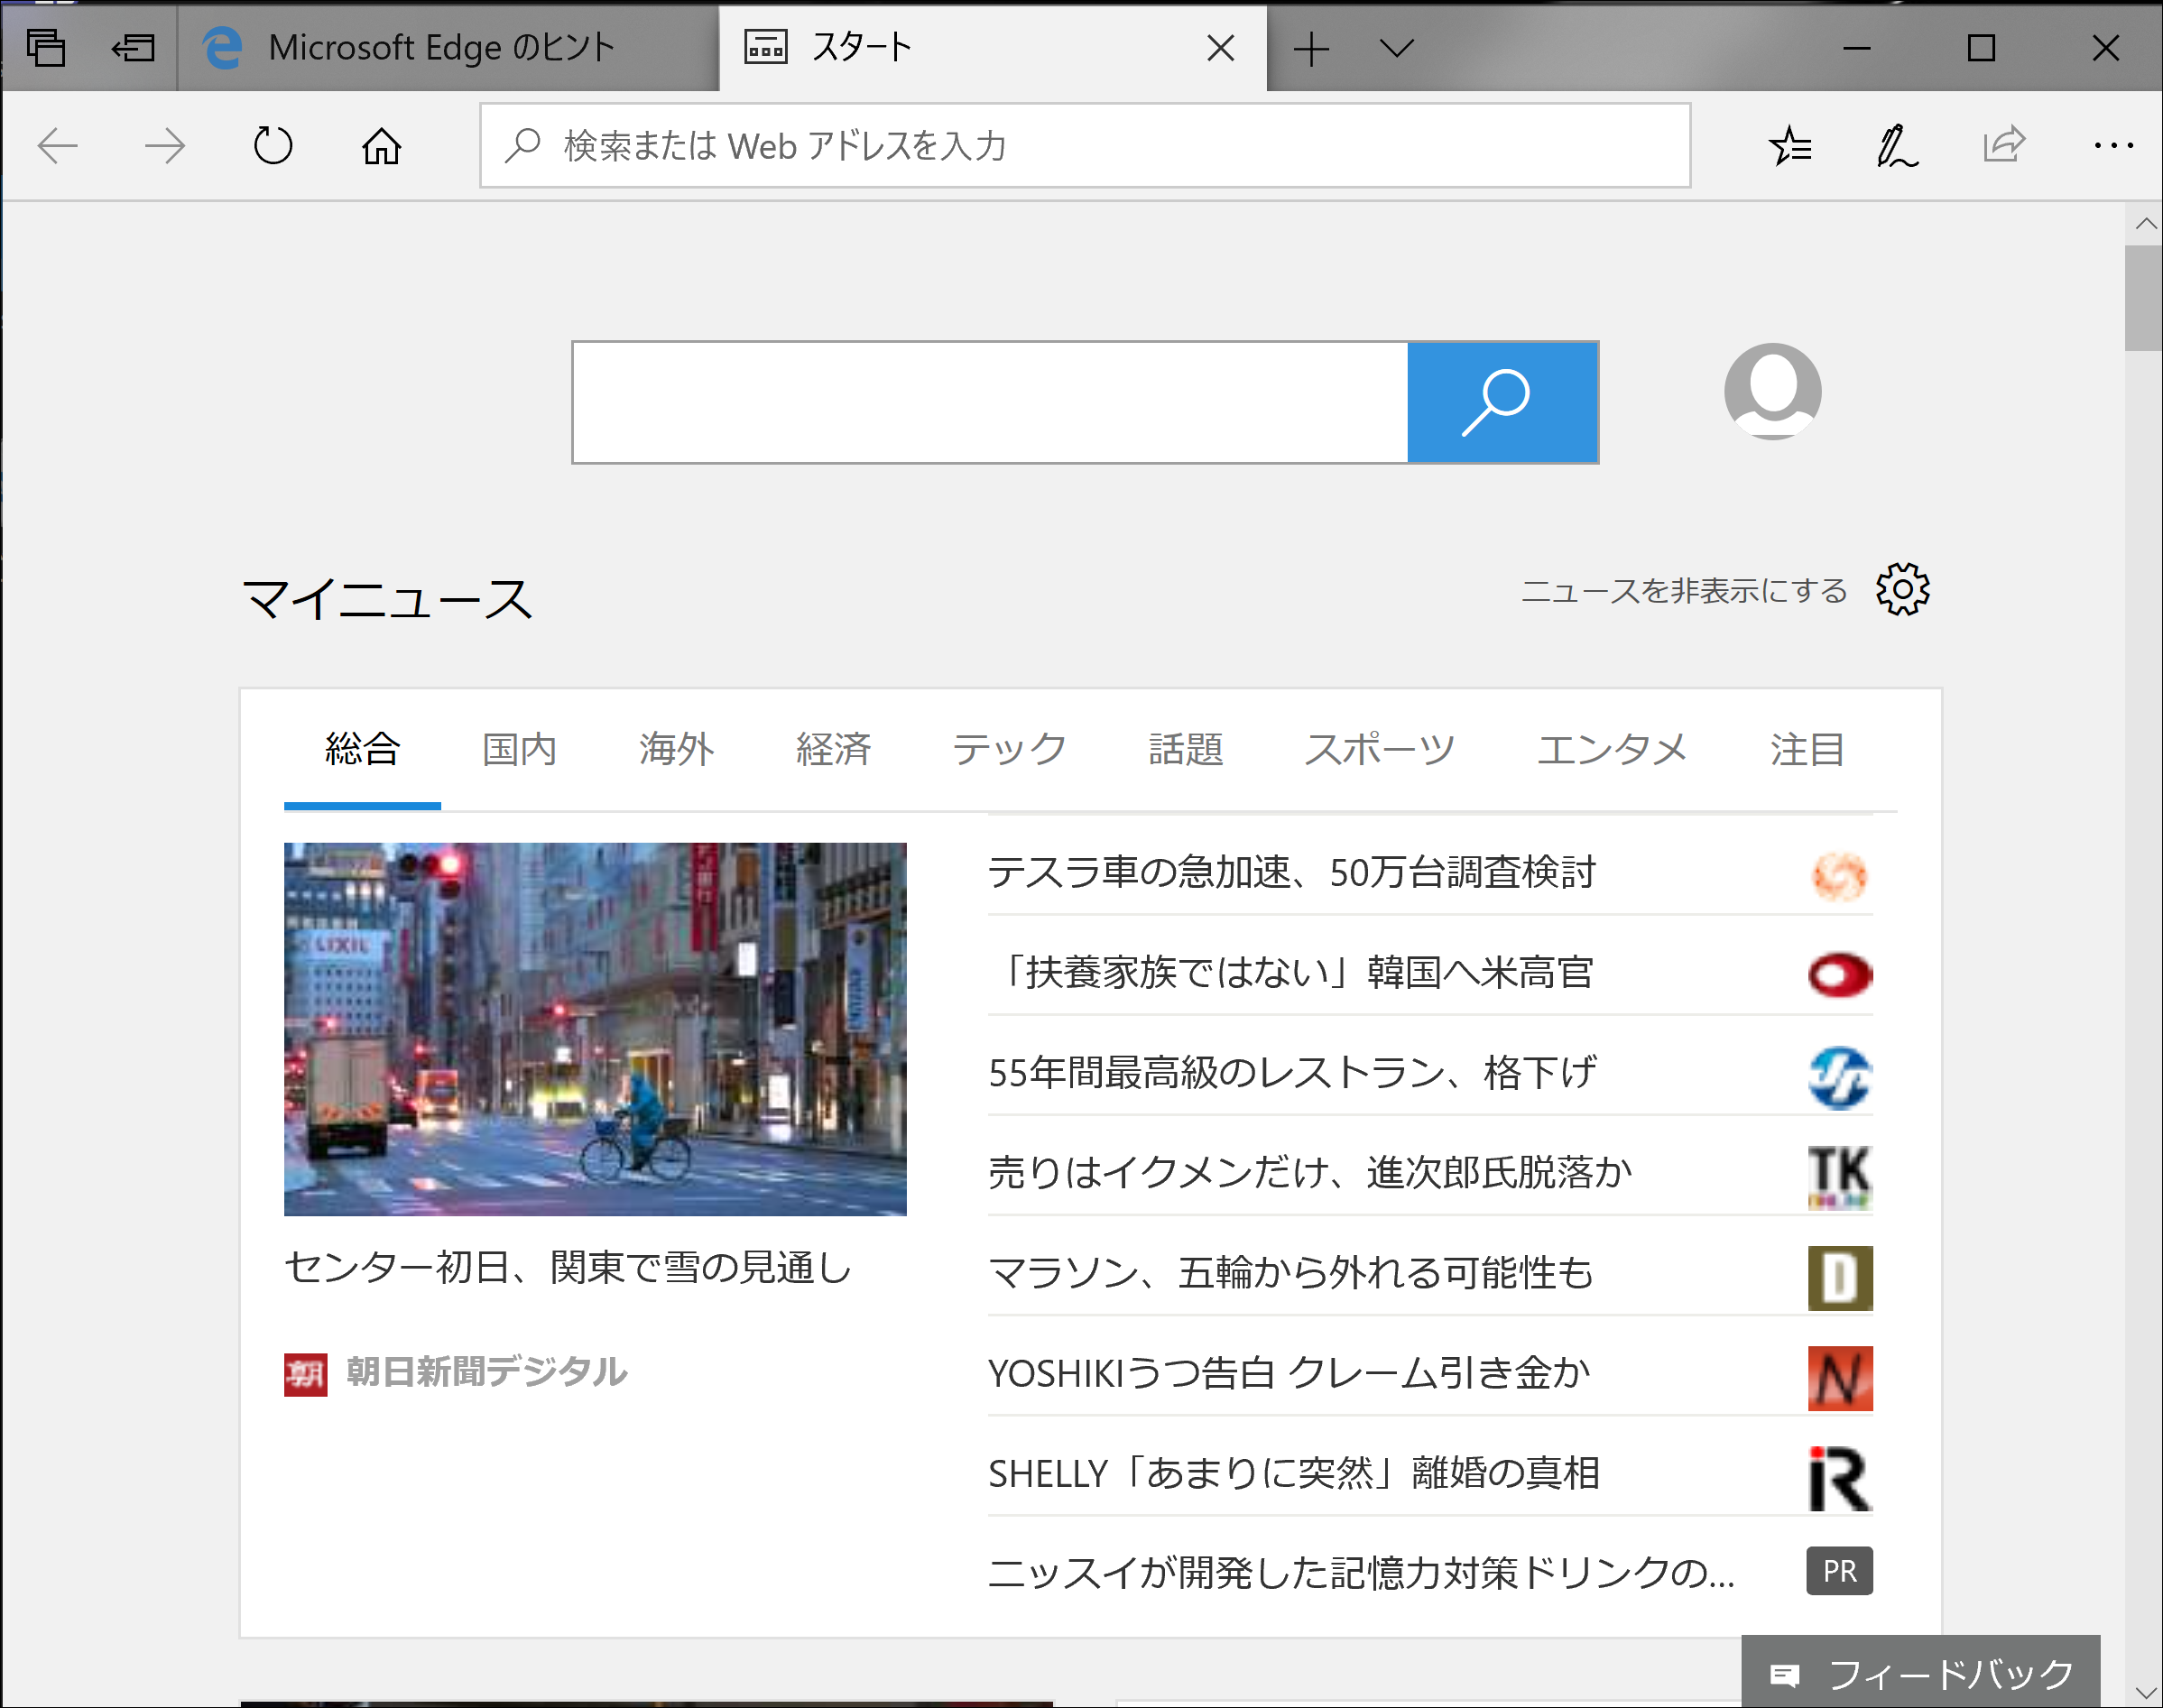This screenshot has height=1708, width=2163.
Task: Click the user profile avatar icon
Action: (x=1771, y=391)
